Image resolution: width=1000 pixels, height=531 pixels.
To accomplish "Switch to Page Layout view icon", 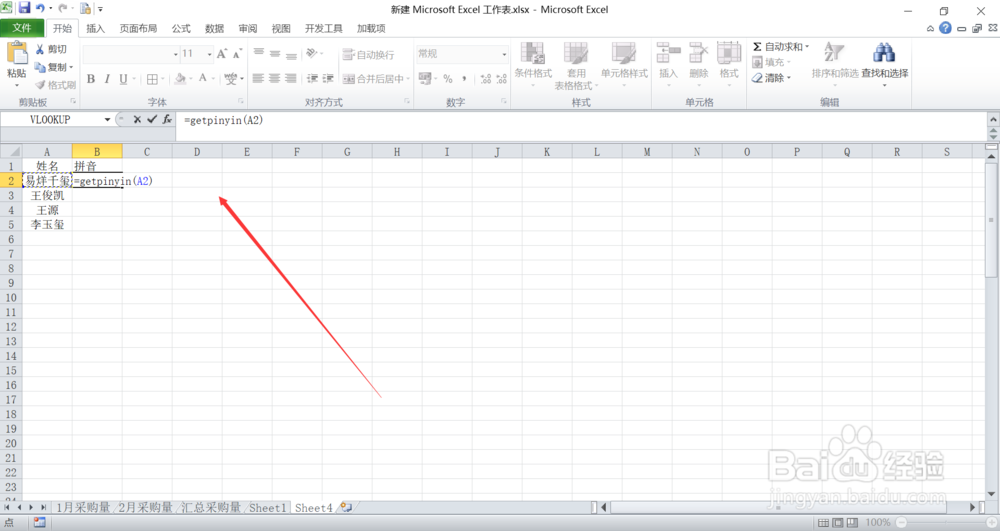I will click(x=838, y=523).
